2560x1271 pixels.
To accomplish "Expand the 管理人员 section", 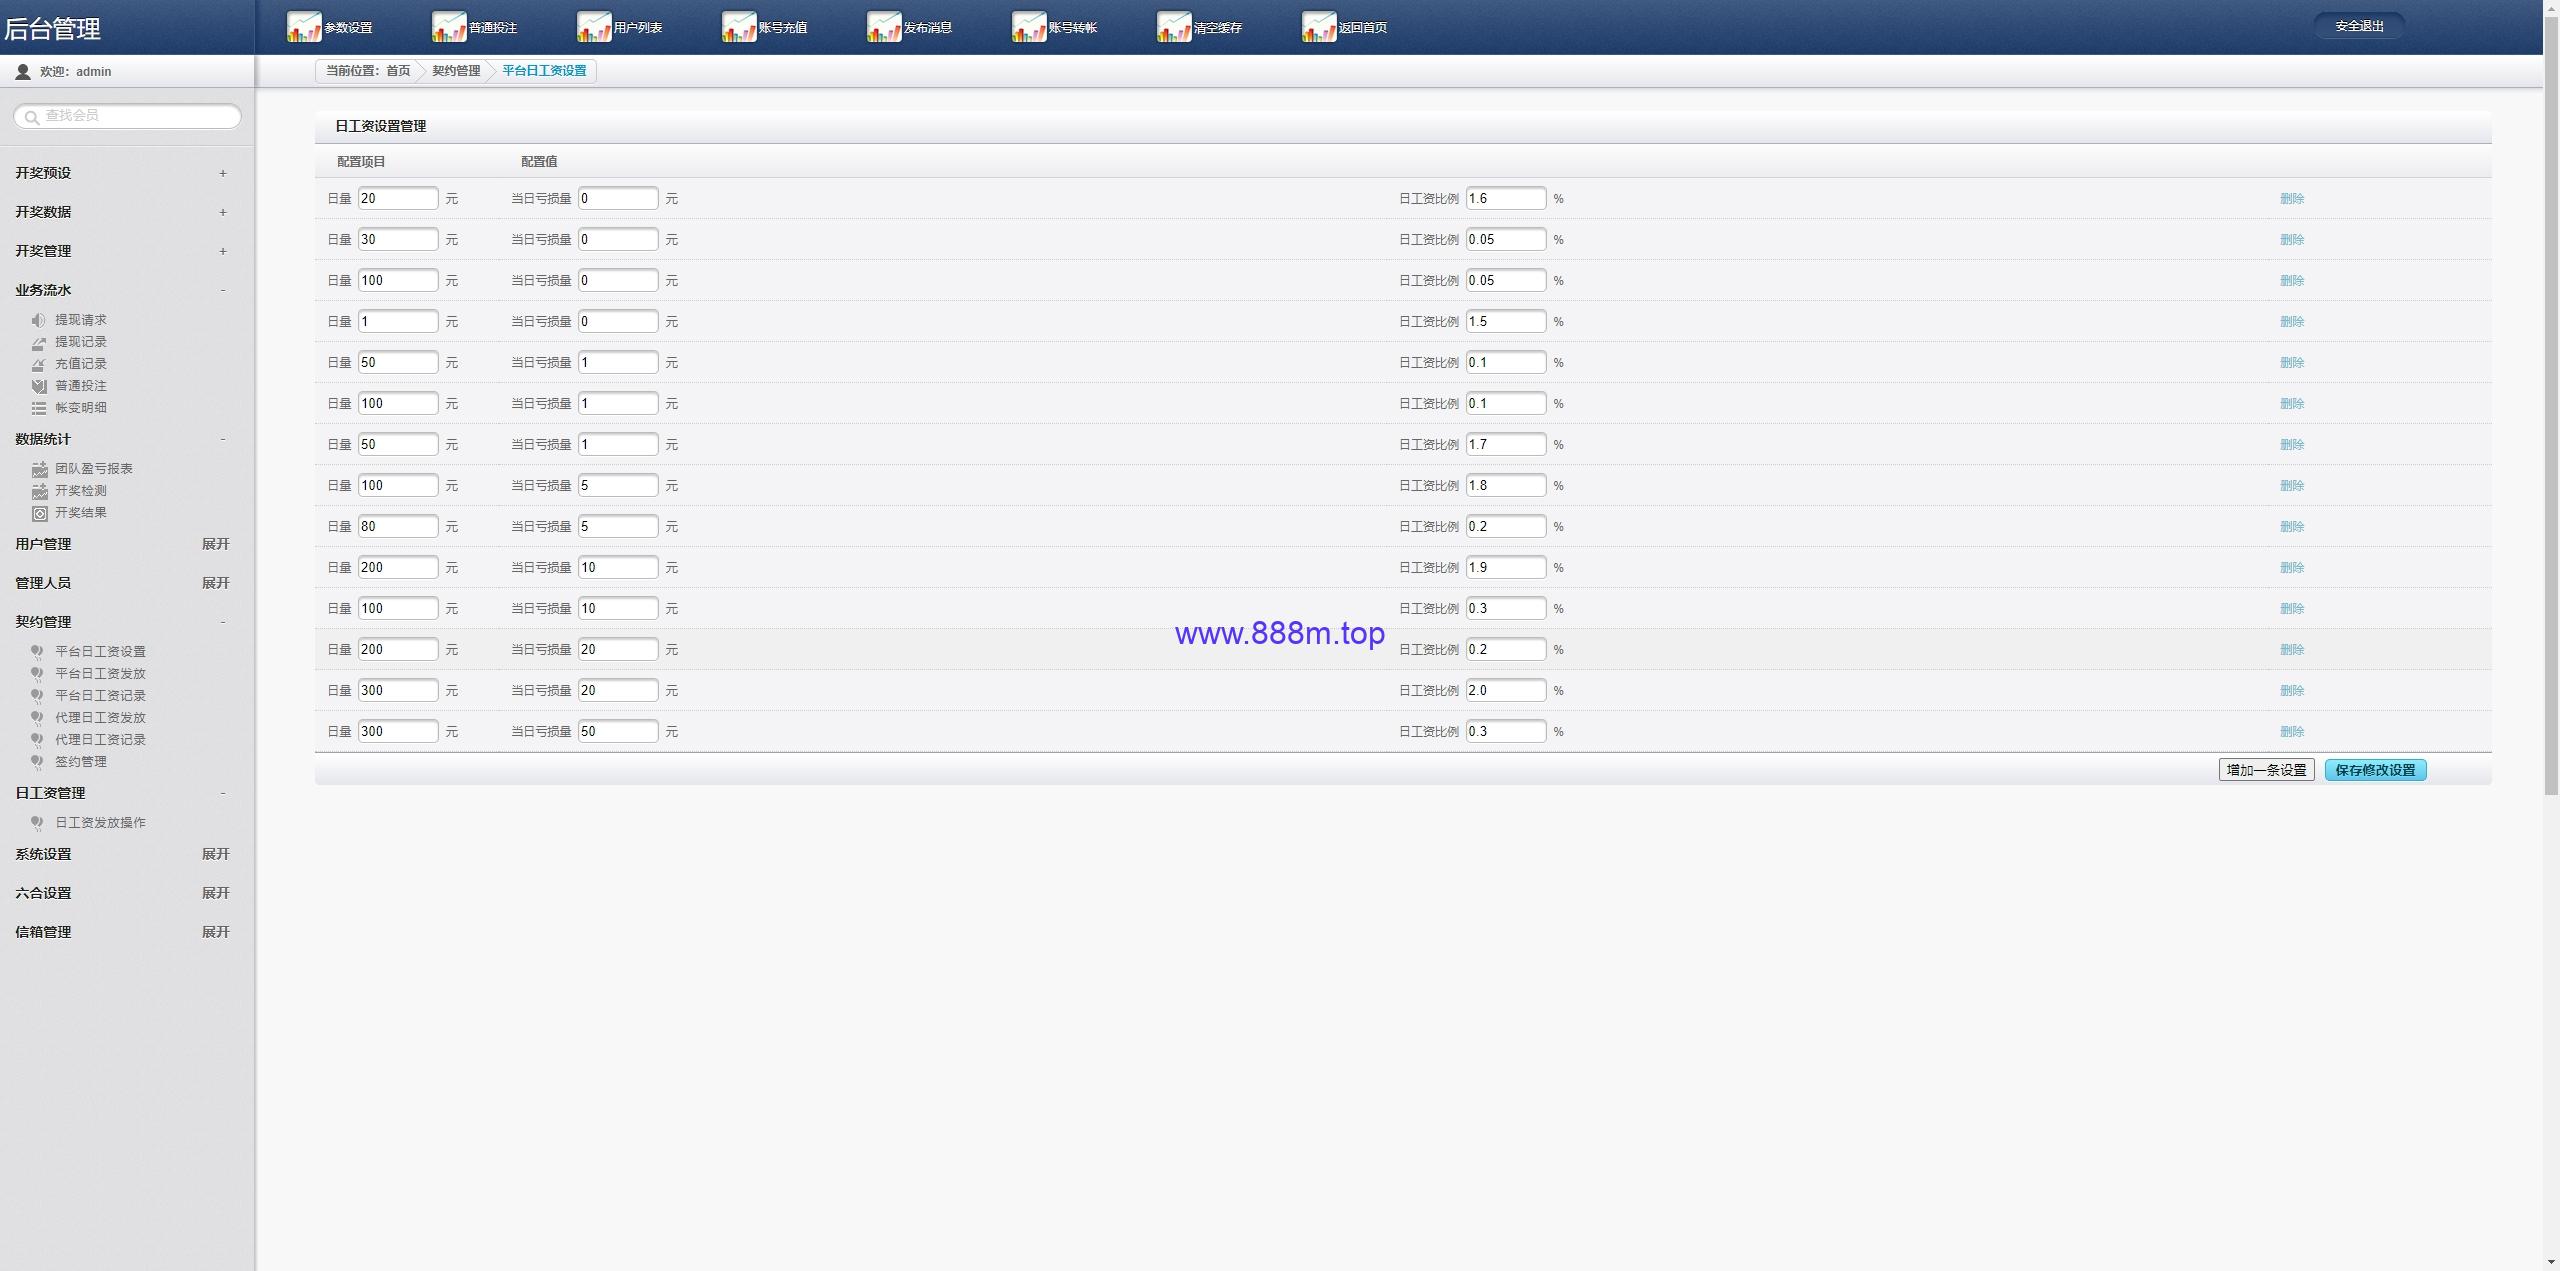I will click(x=215, y=583).
